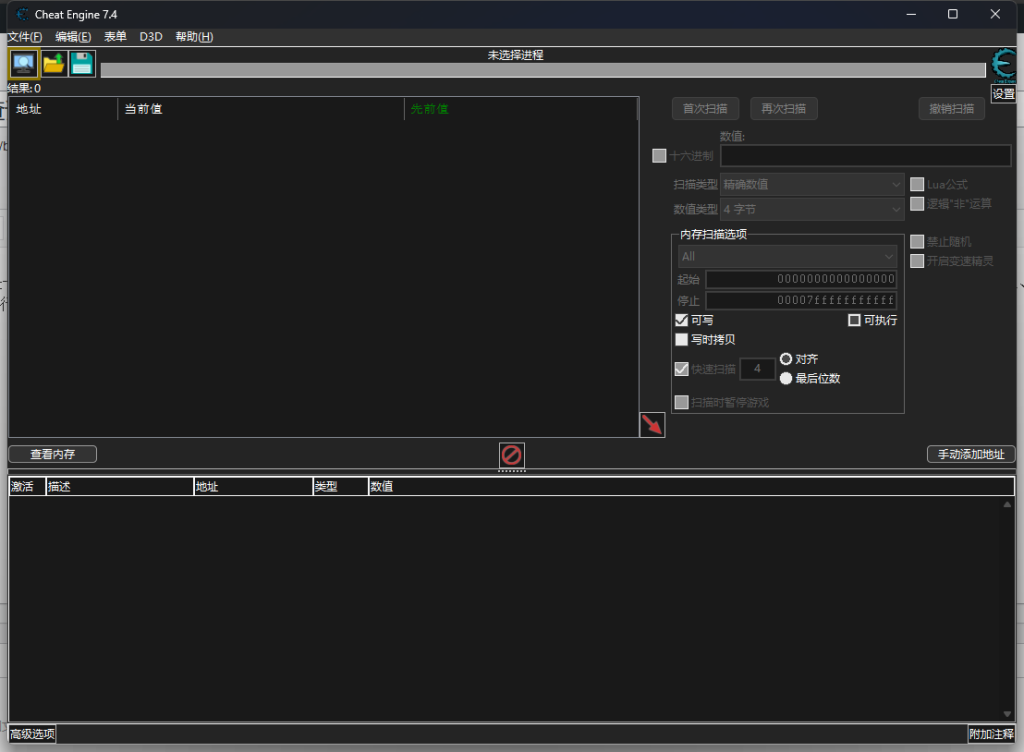Click the open file folder icon

(x=53, y=64)
